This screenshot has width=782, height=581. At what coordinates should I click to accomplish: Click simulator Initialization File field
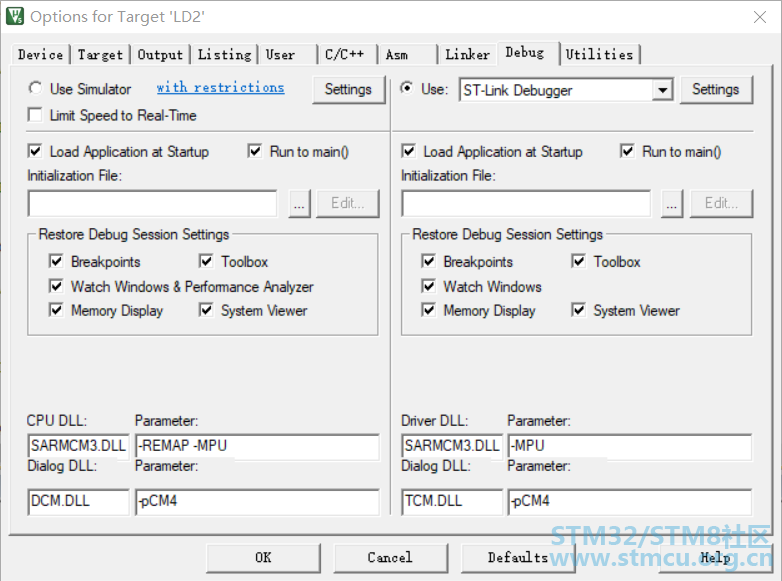153,203
